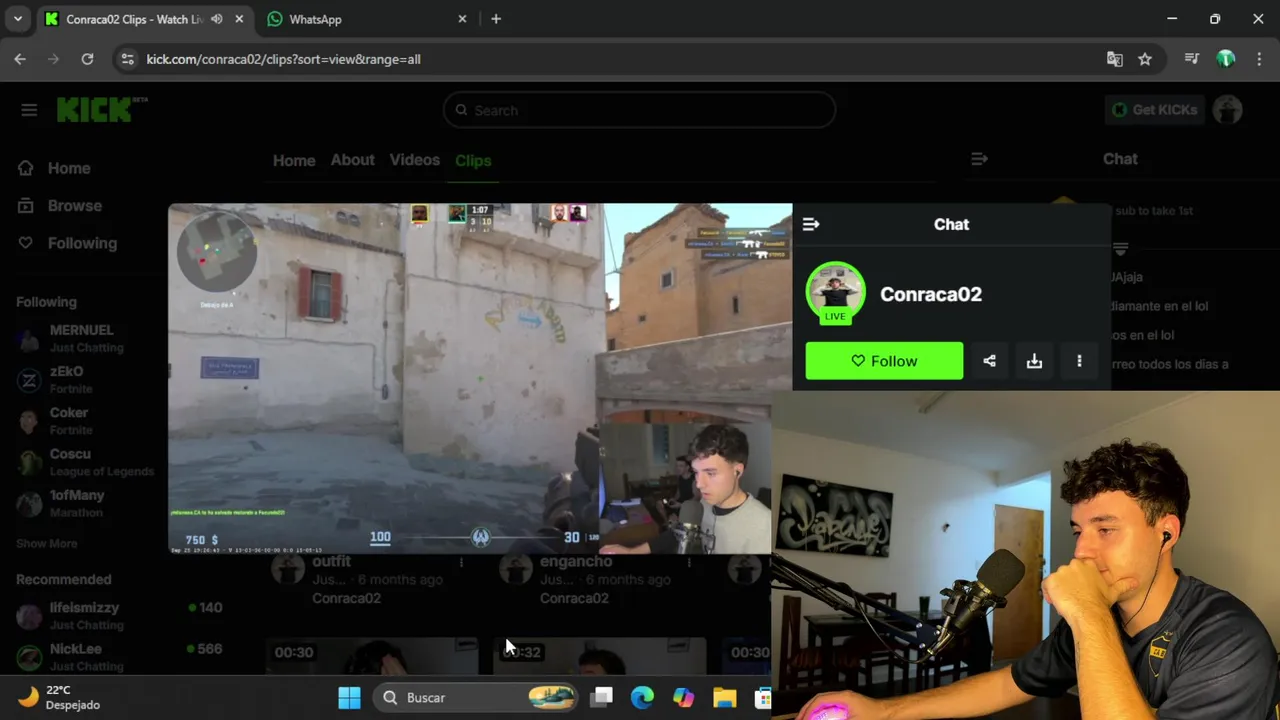The image size is (1280, 720).
Task: Open Coscu's channel in Following list
Action: (85, 461)
